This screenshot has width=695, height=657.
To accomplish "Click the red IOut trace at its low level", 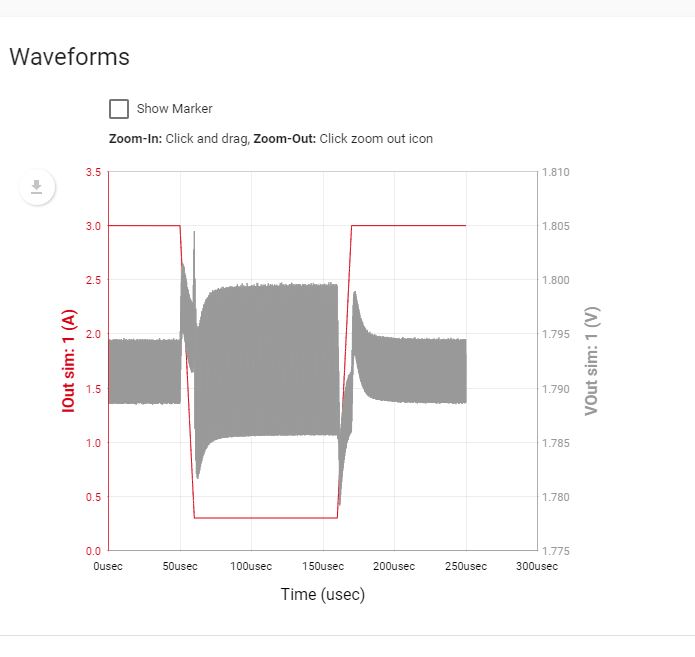I will 265,518.
